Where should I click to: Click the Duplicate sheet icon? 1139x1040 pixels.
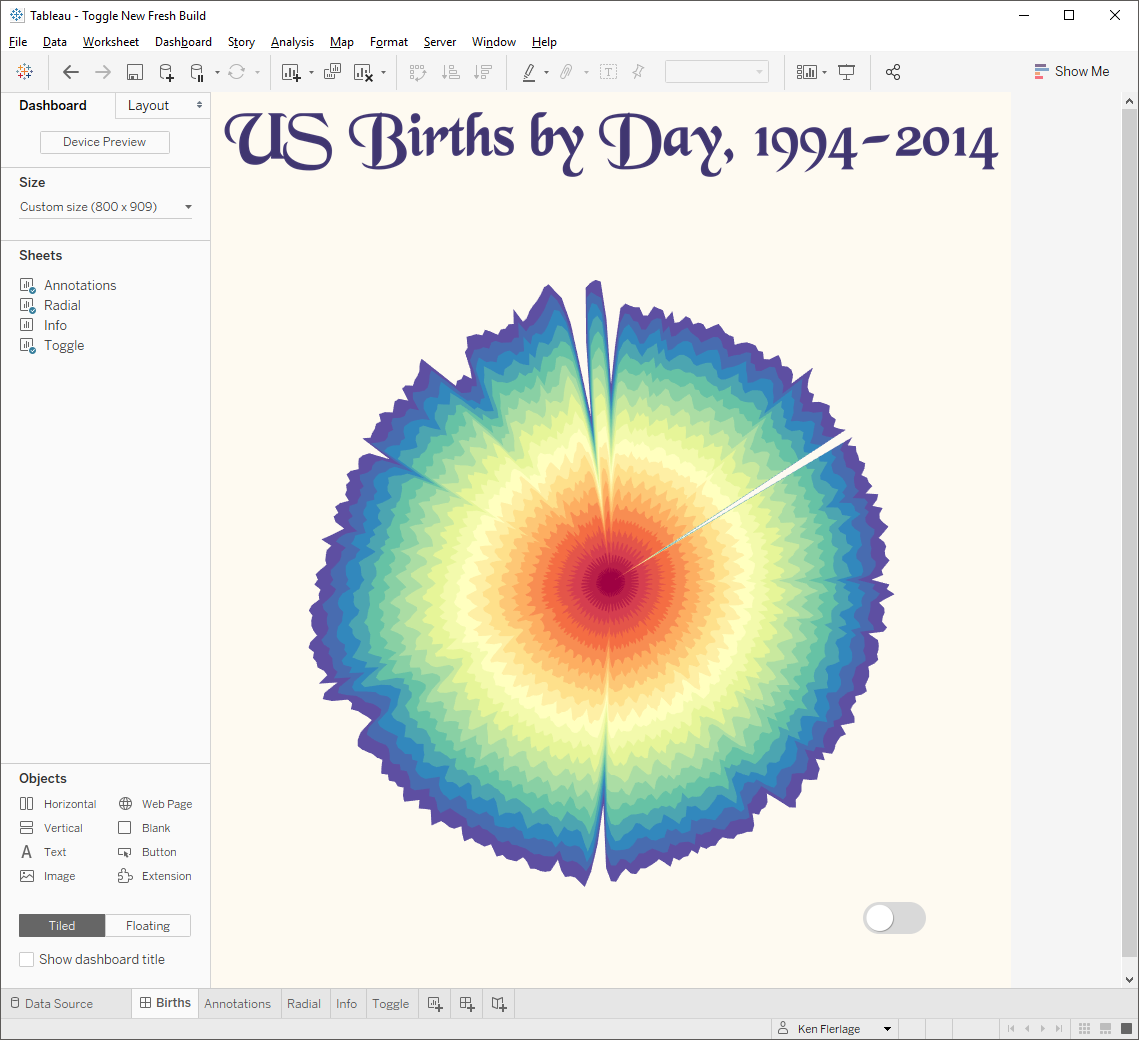pos(332,71)
